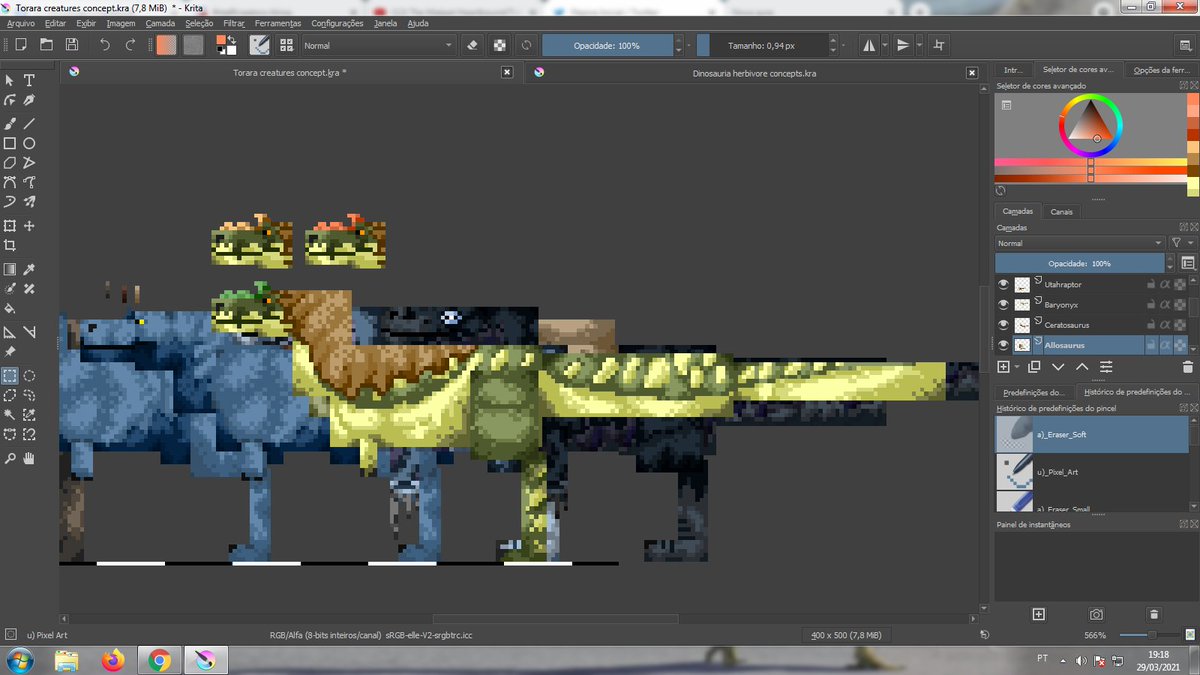This screenshot has width=1200, height=675.
Task: Adjust the 566% zoom slider
Action: pos(1152,635)
